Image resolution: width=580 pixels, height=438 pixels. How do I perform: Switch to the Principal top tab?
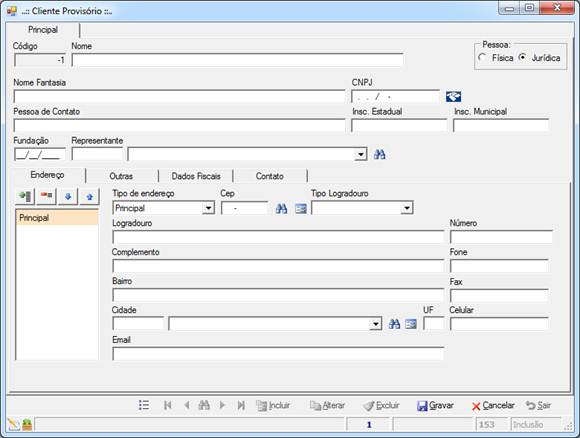[x=43, y=30]
